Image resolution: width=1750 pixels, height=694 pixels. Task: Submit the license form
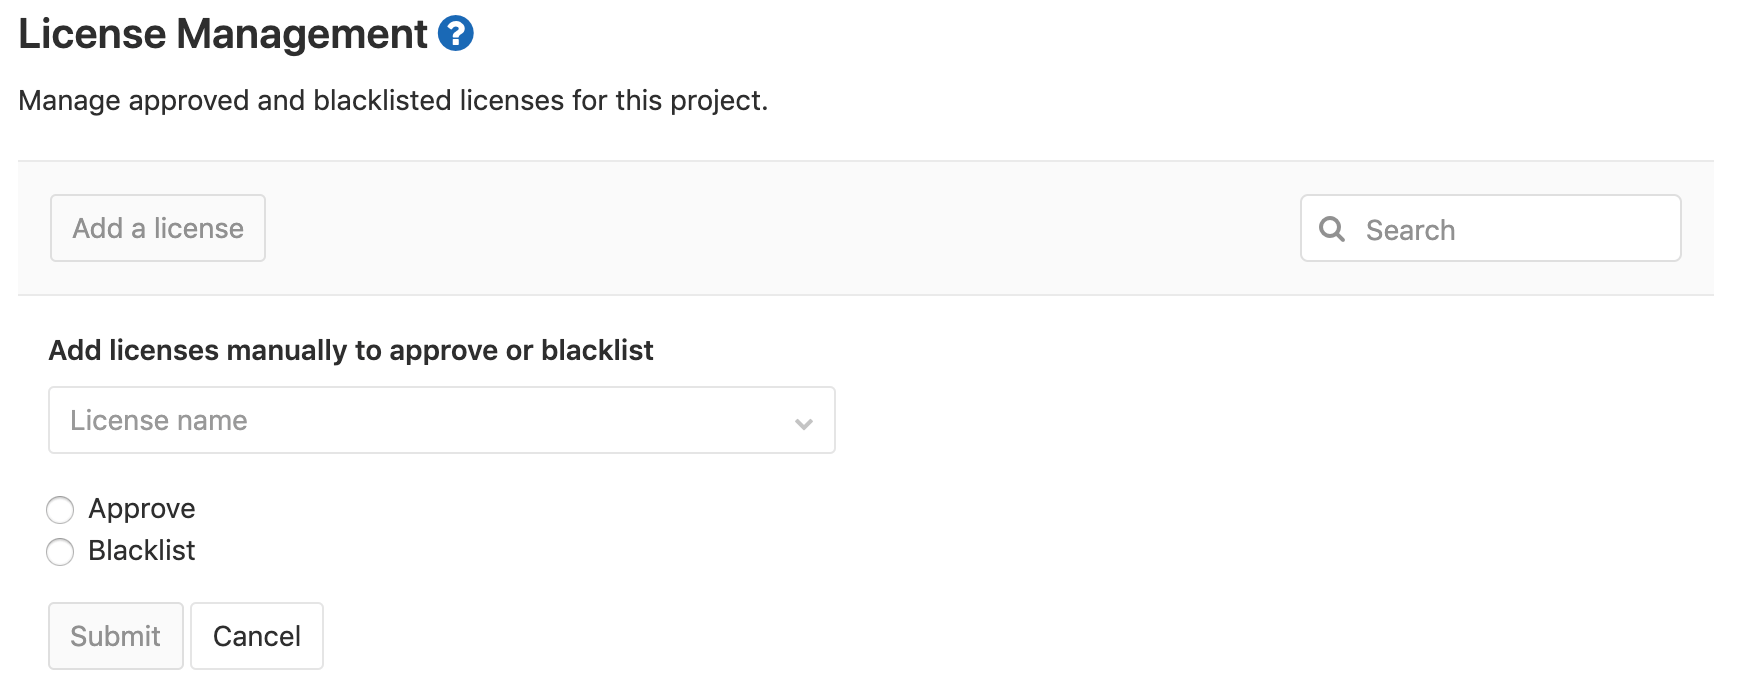pos(116,636)
